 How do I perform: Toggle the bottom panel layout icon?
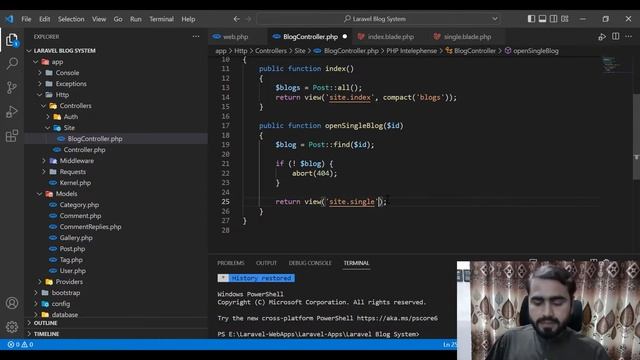coord(542,19)
